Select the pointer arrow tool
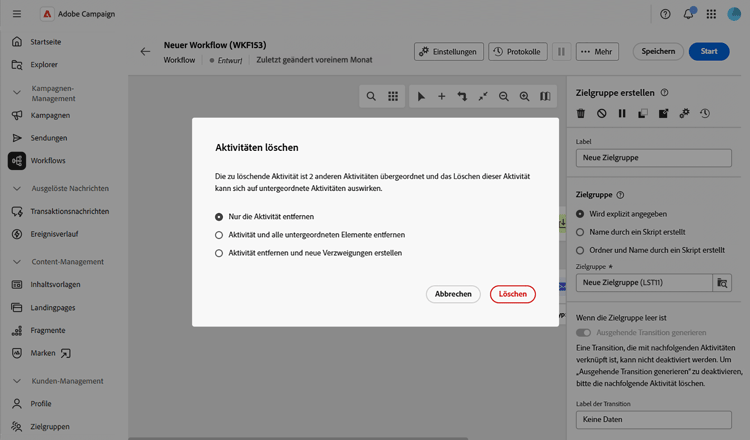Screen dimensions: 750x440 (421, 96)
